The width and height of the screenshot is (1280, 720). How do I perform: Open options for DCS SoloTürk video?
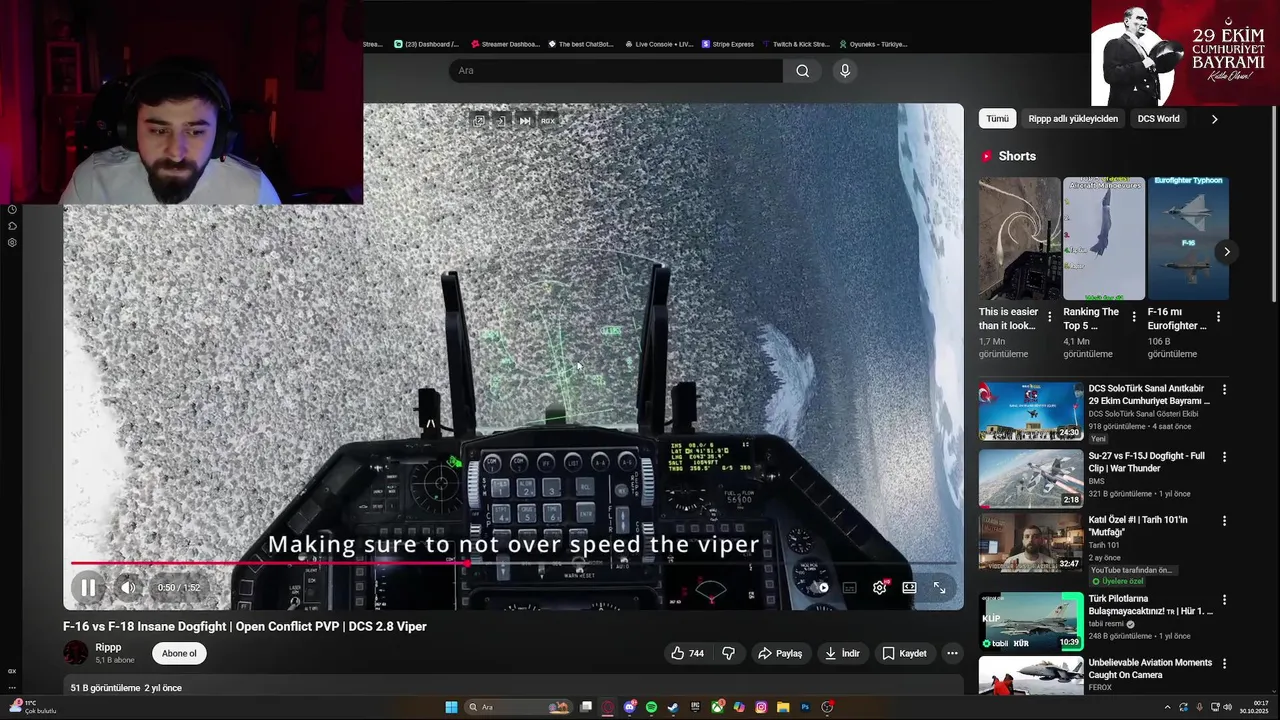[x=1224, y=390]
